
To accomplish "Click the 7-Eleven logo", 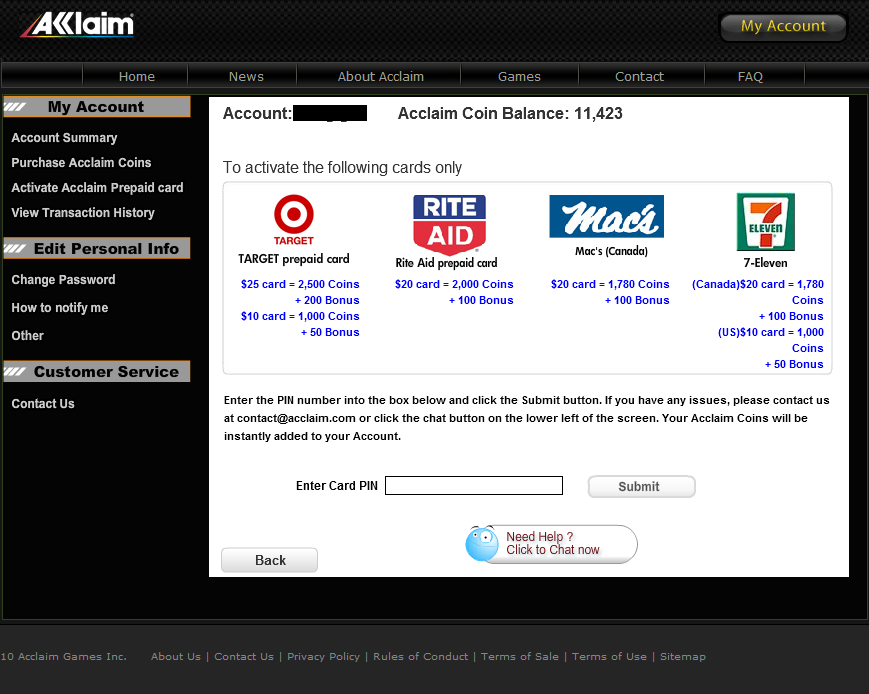I will tap(765, 222).
